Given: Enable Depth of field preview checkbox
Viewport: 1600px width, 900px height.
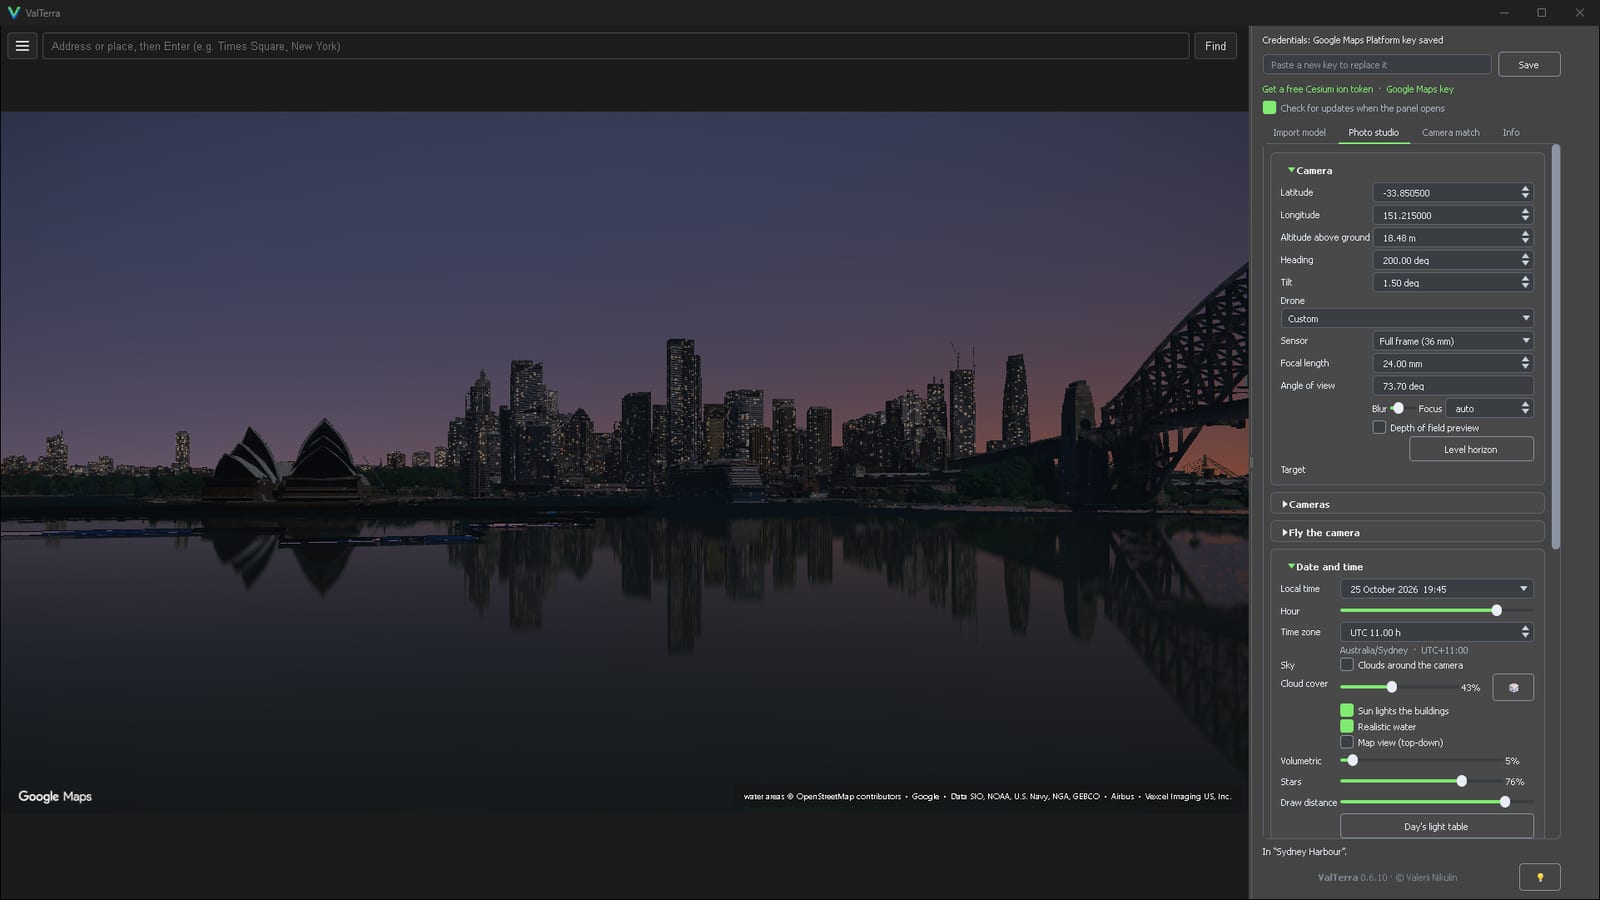Looking at the screenshot, I should 1379,427.
